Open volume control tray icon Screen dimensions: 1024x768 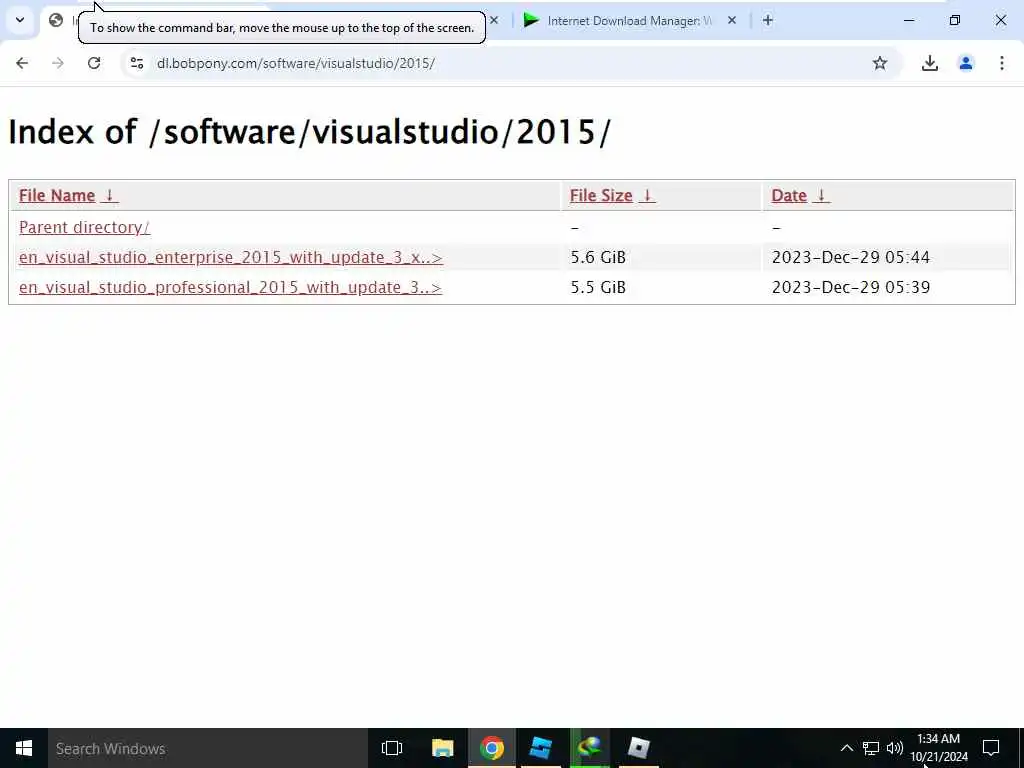895,748
